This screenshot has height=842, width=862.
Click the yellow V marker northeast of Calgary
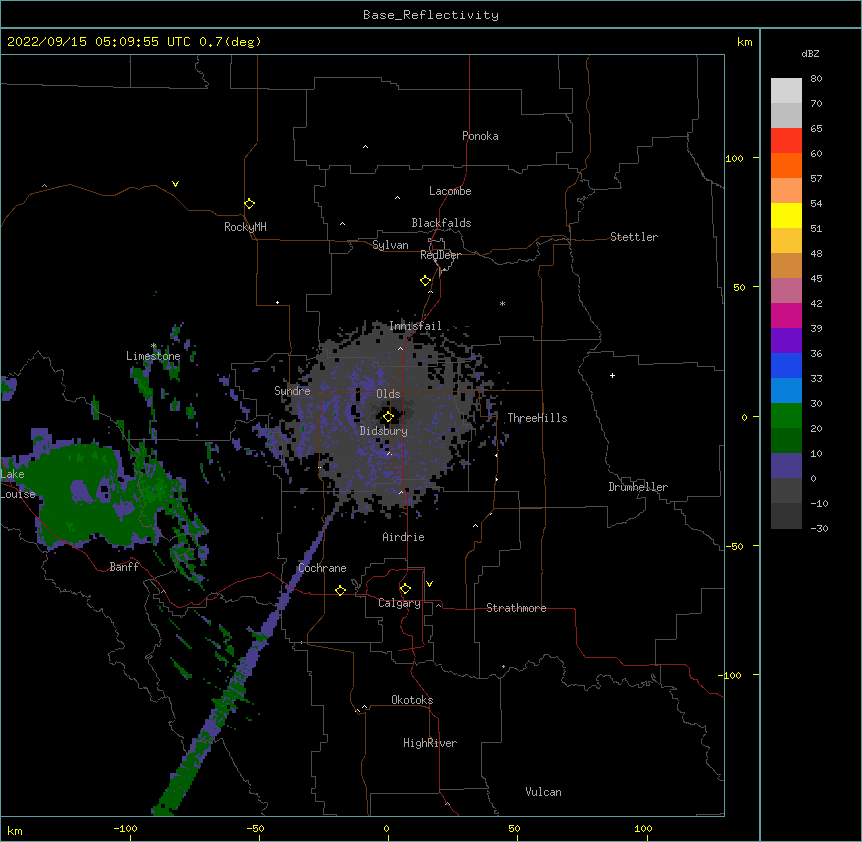(x=429, y=584)
